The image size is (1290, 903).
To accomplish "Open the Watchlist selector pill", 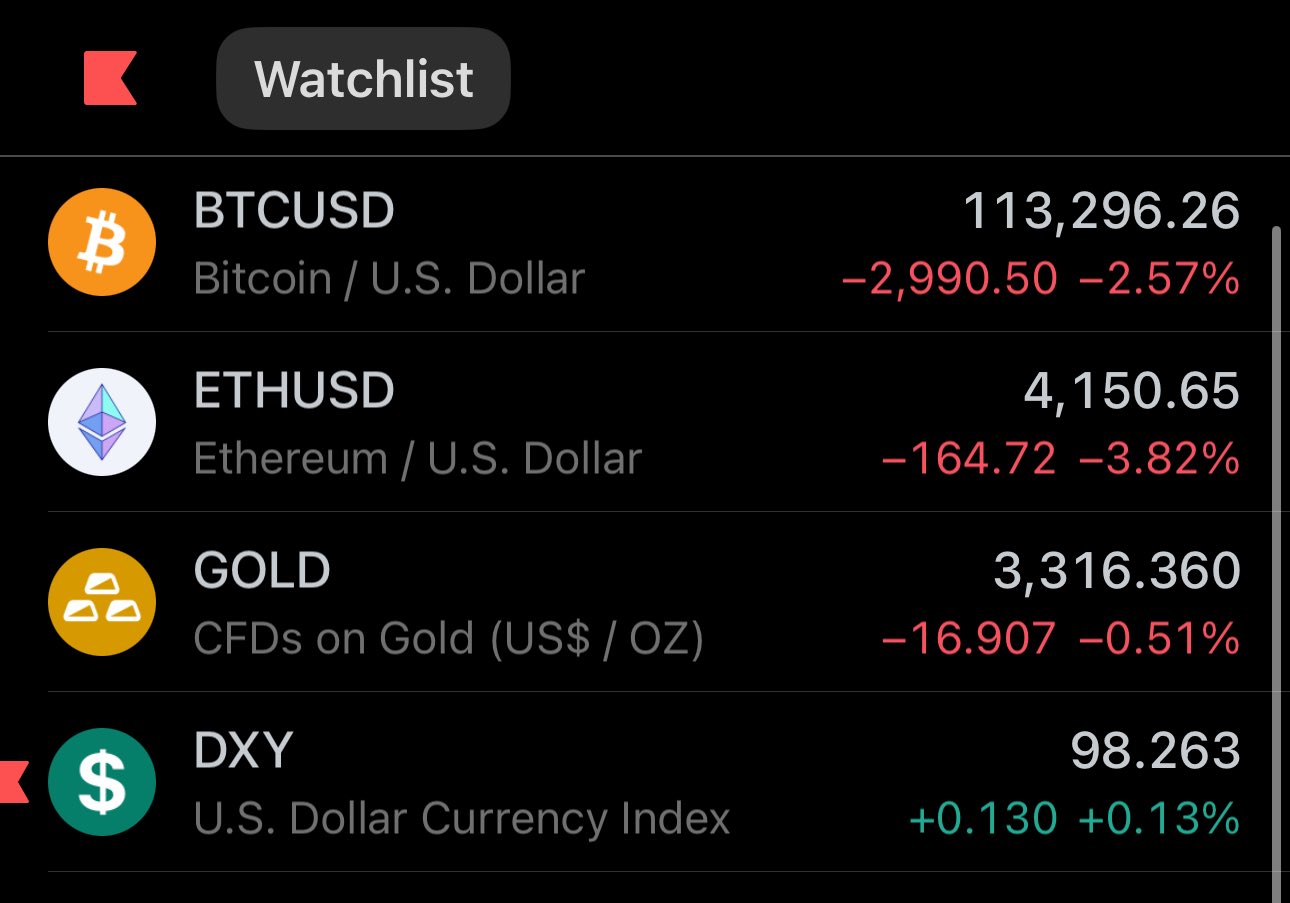I will [364, 79].
